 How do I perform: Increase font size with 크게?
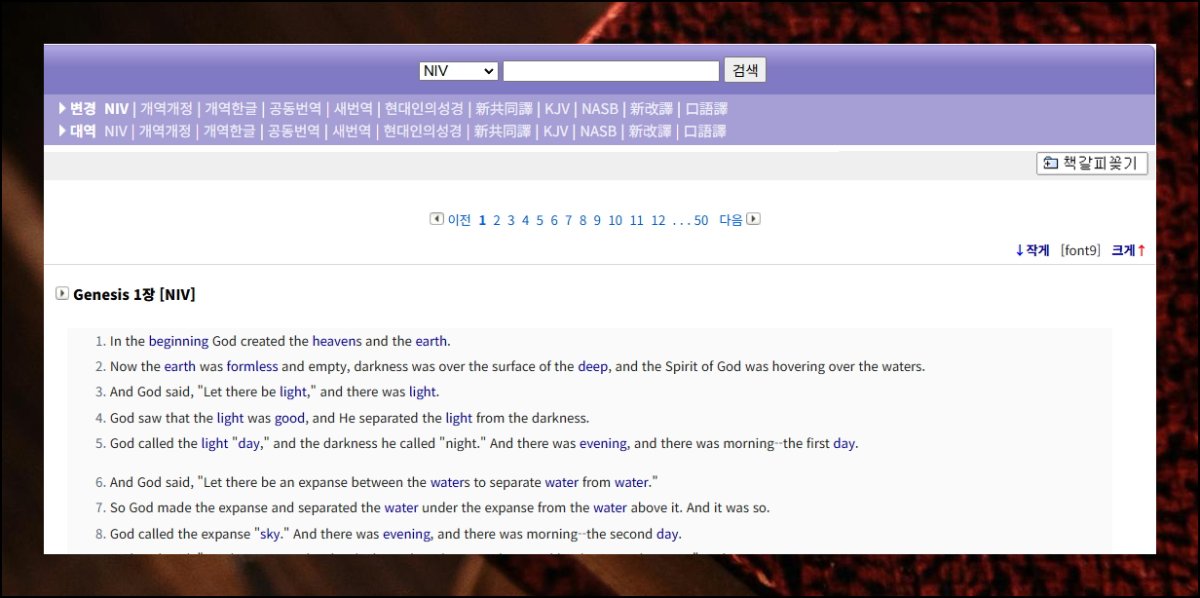tap(1129, 250)
